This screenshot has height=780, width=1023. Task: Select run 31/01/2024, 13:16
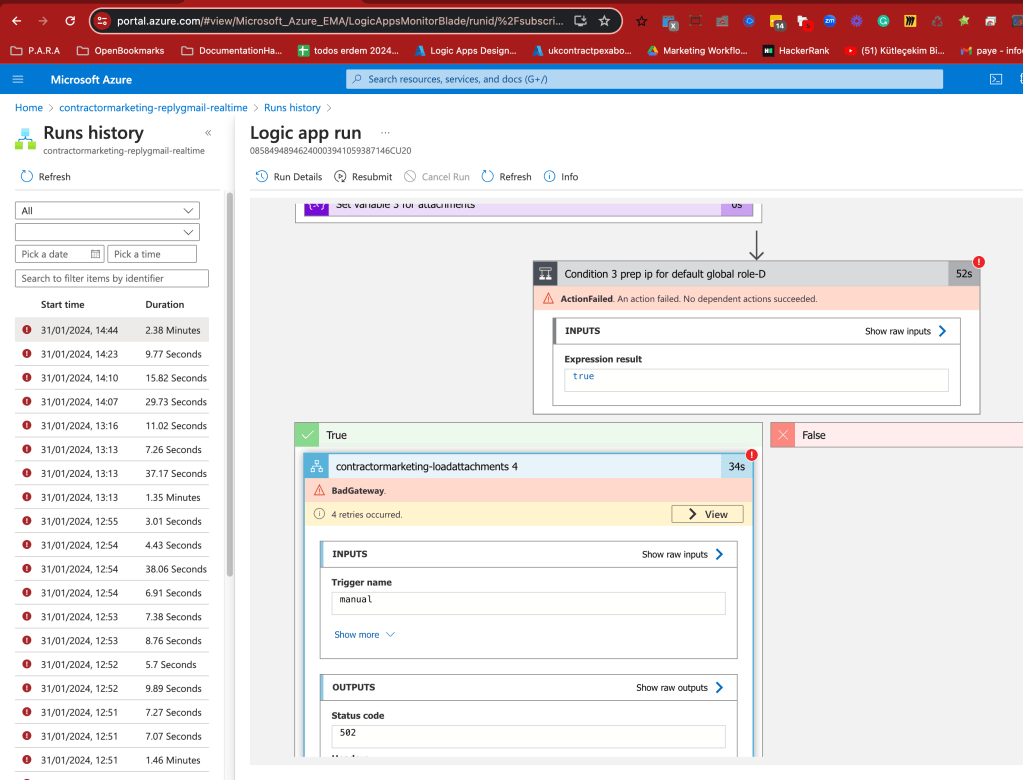point(112,426)
